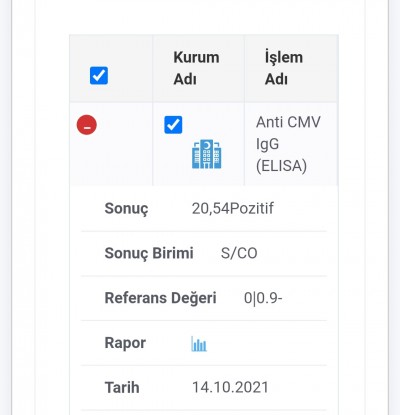400x415 pixels.
Task: Click the word (ELISA) in test name
Action: tap(281, 166)
